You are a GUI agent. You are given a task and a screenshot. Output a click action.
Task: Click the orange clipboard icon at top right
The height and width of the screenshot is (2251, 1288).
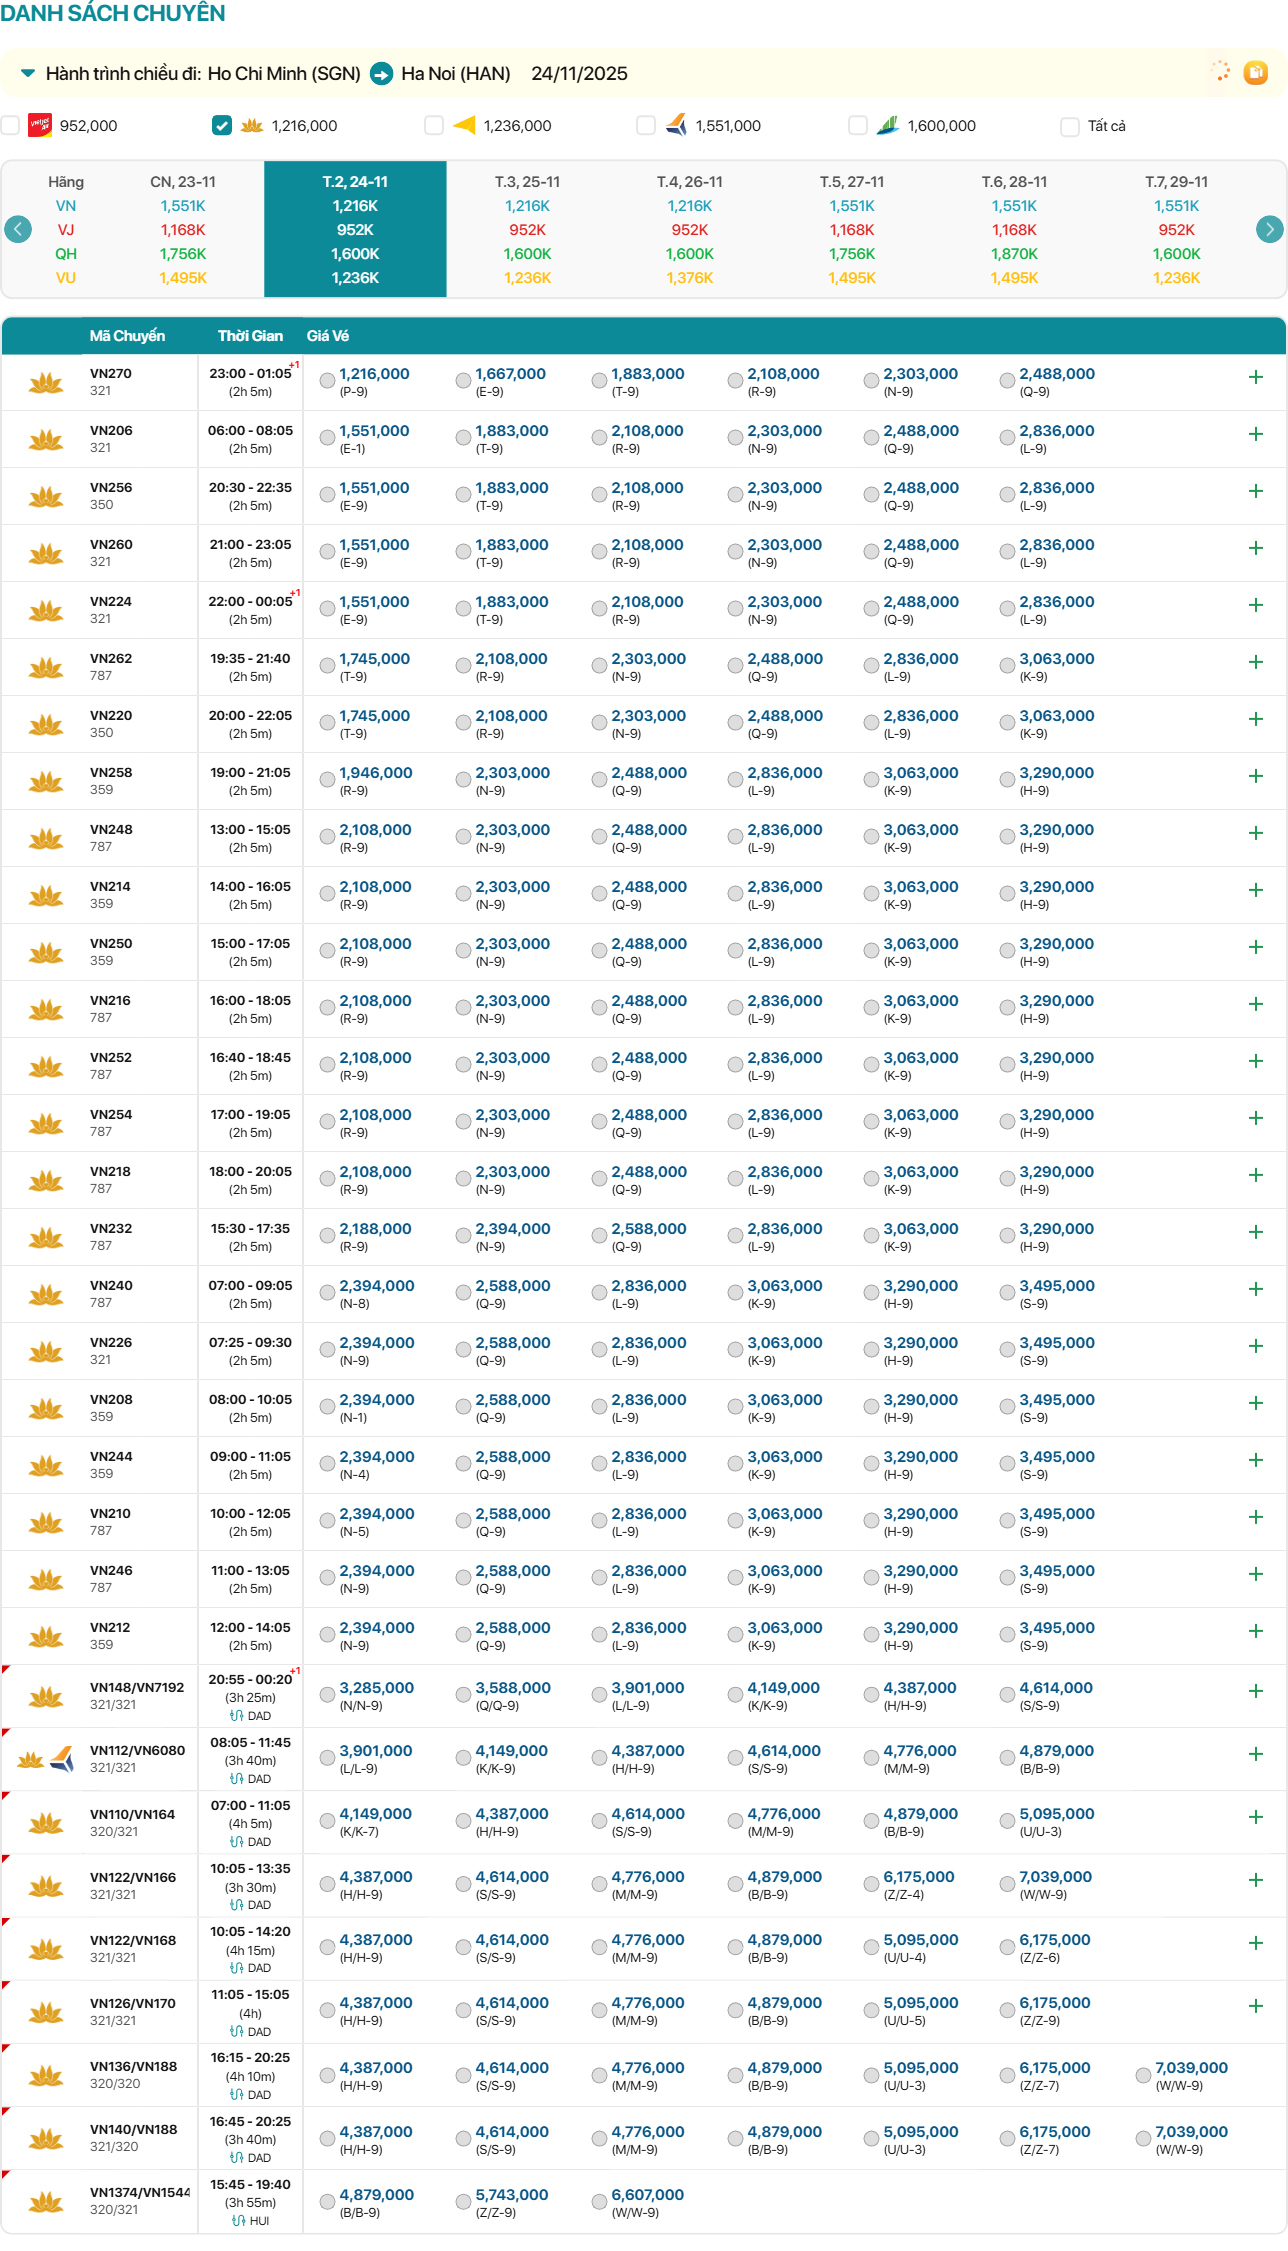tap(1255, 72)
